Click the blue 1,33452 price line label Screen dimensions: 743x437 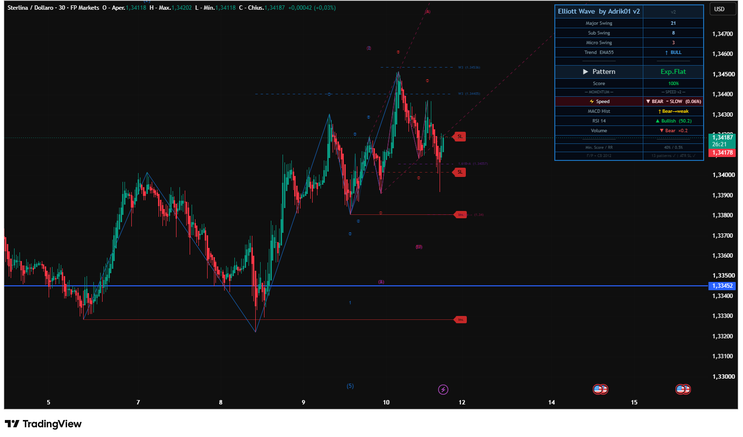coord(722,286)
